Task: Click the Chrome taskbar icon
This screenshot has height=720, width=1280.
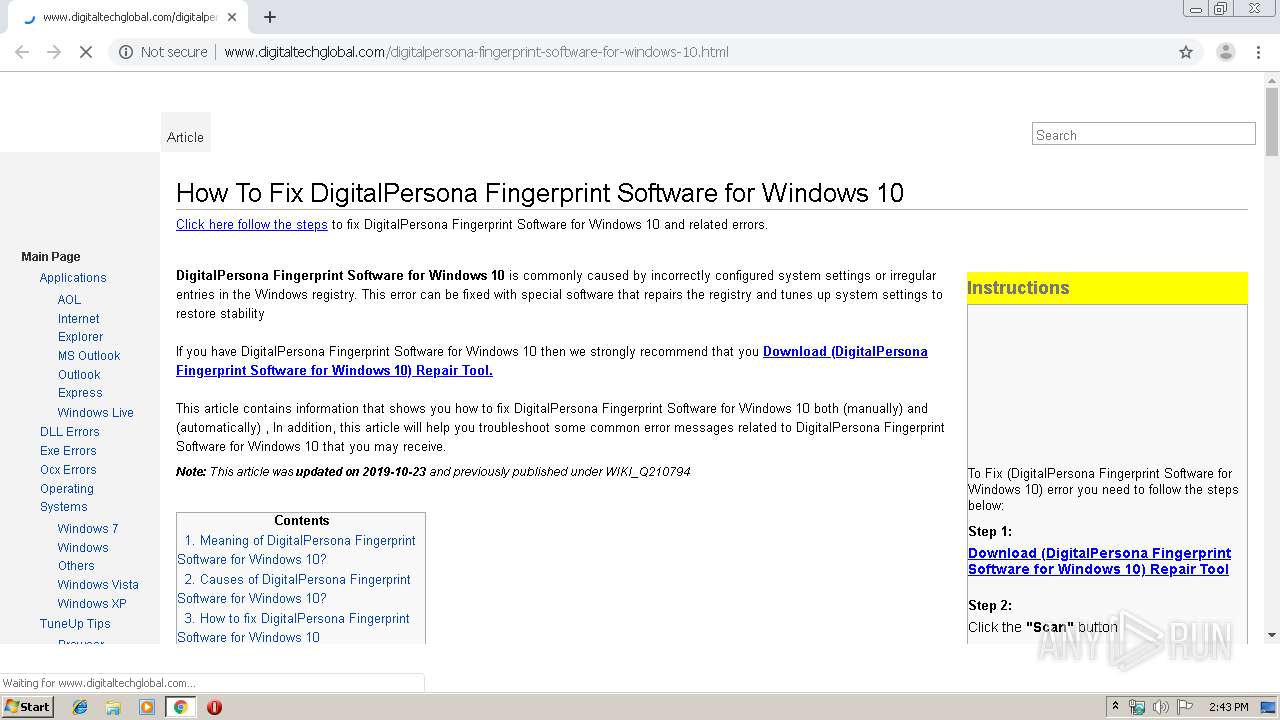Action: 181,707
